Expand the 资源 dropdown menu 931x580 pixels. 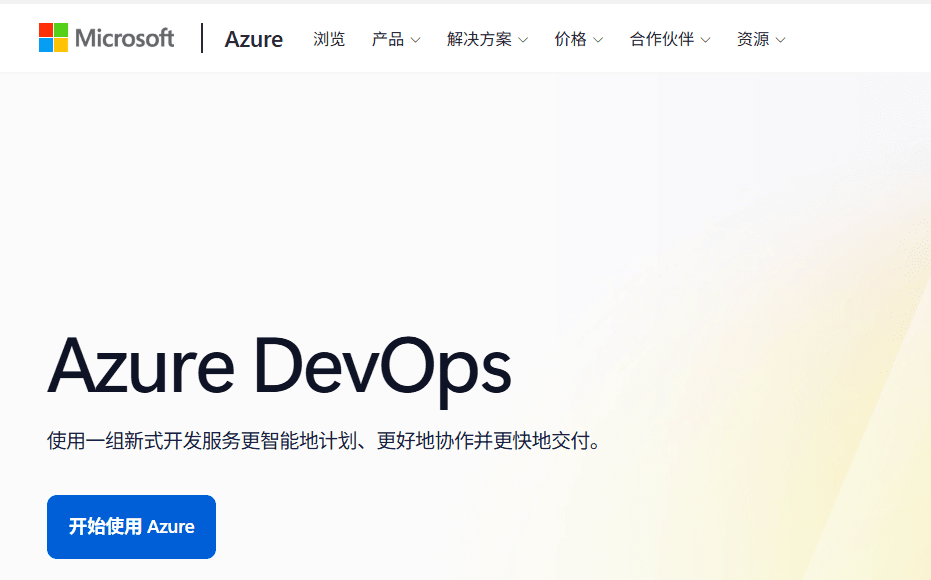point(761,39)
